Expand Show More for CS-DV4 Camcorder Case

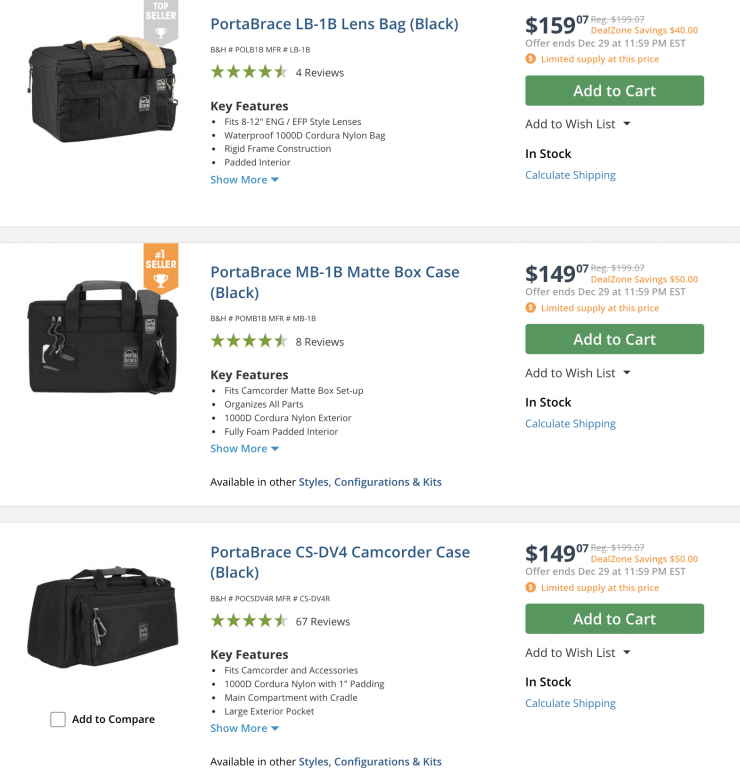pos(244,729)
